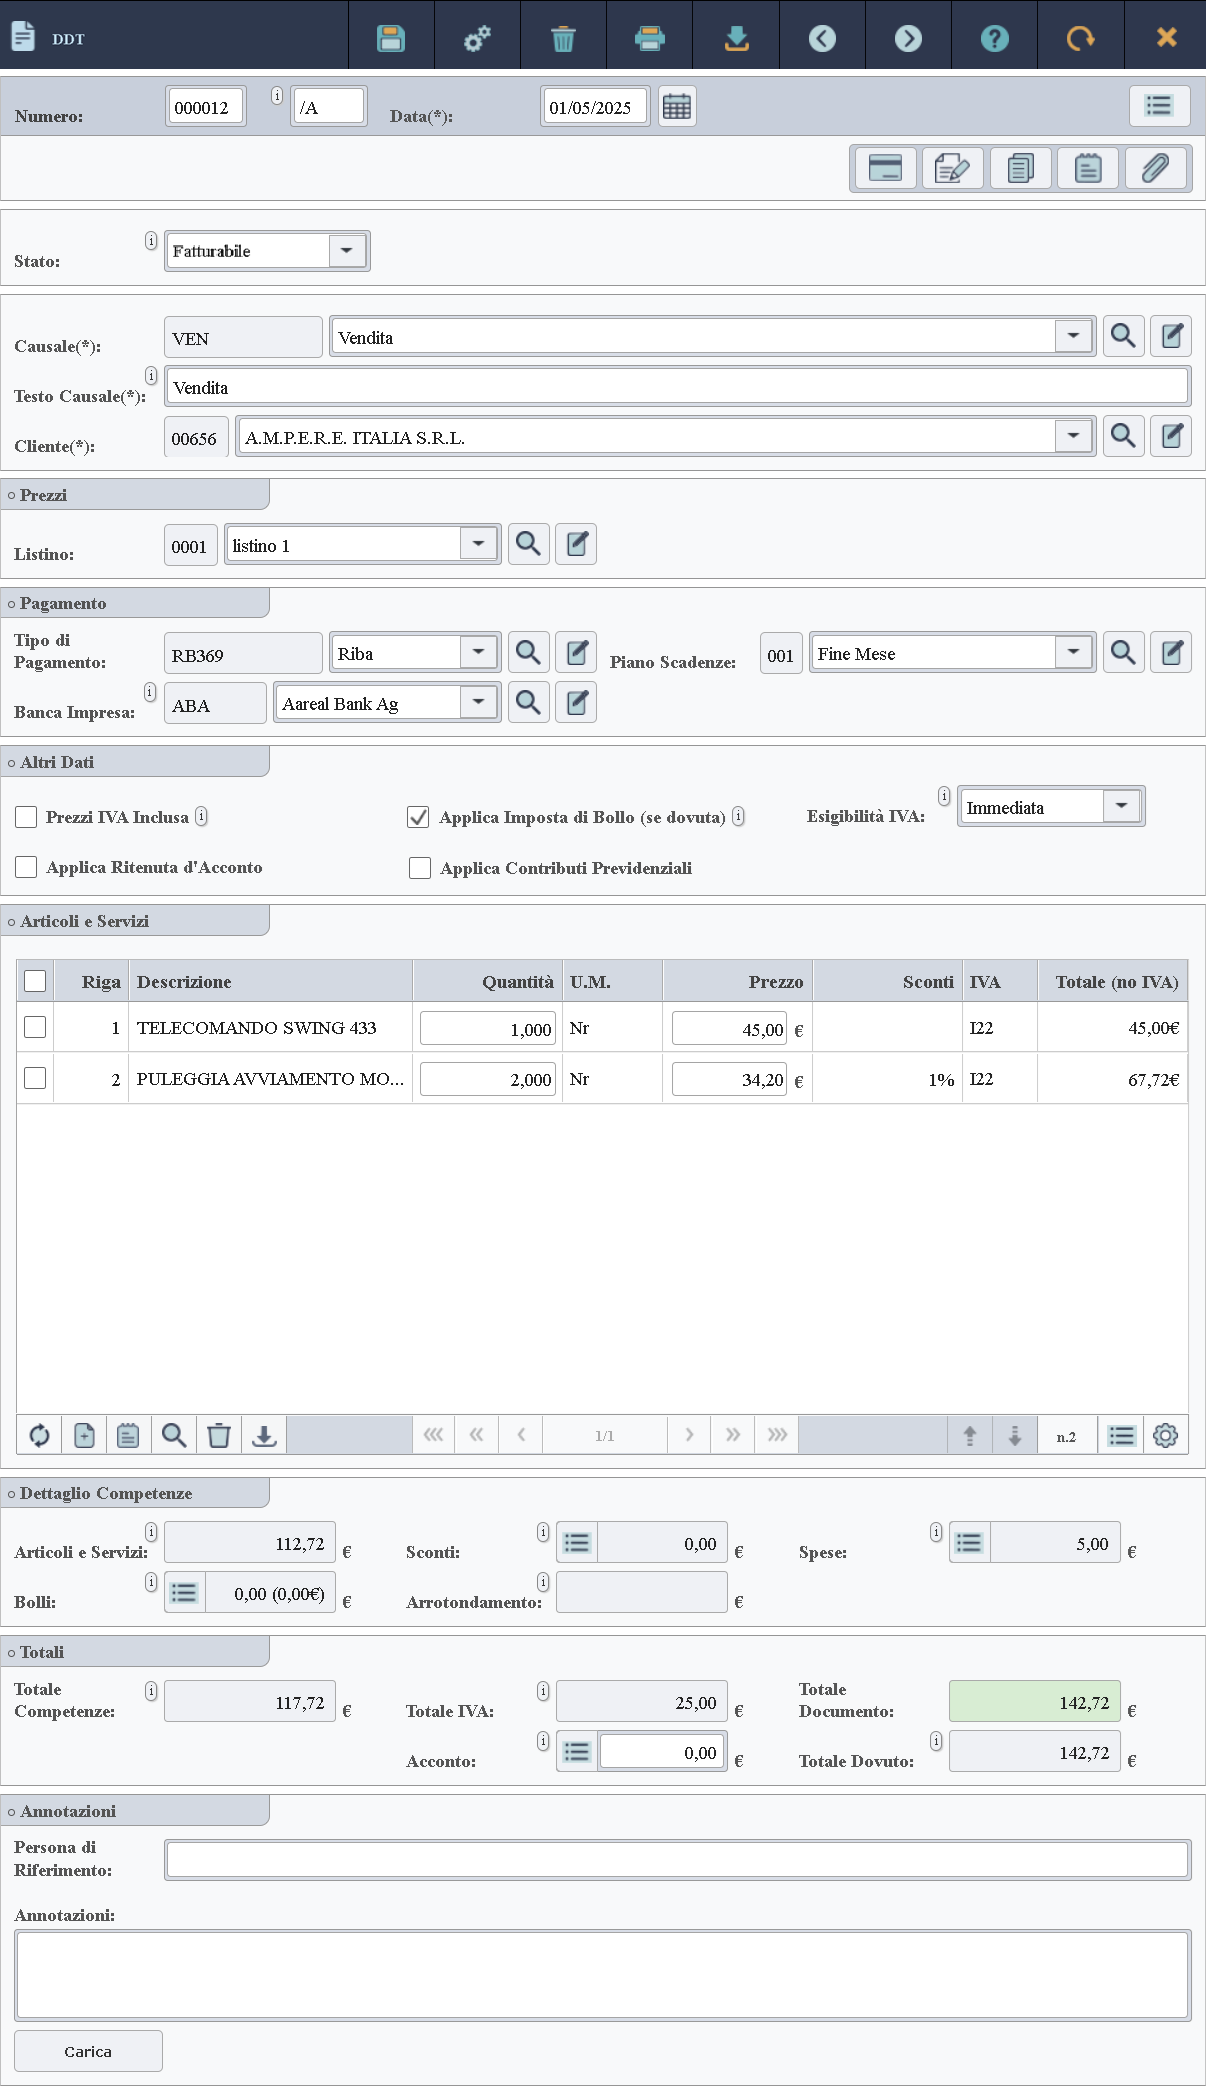
Task: Open the Stato Fatturabile dropdown
Action: click(x=347, y=250)
